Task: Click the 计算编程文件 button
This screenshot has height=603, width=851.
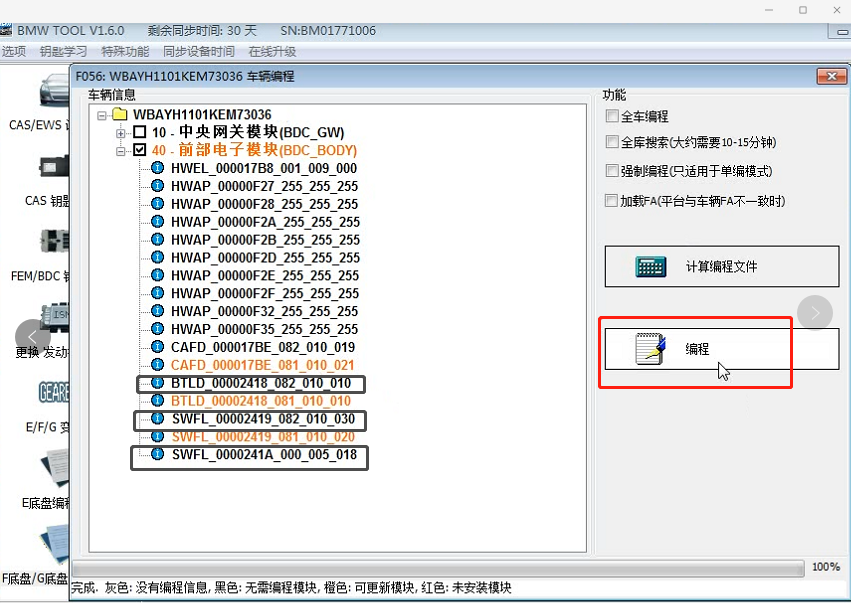Action: [721, 267]
